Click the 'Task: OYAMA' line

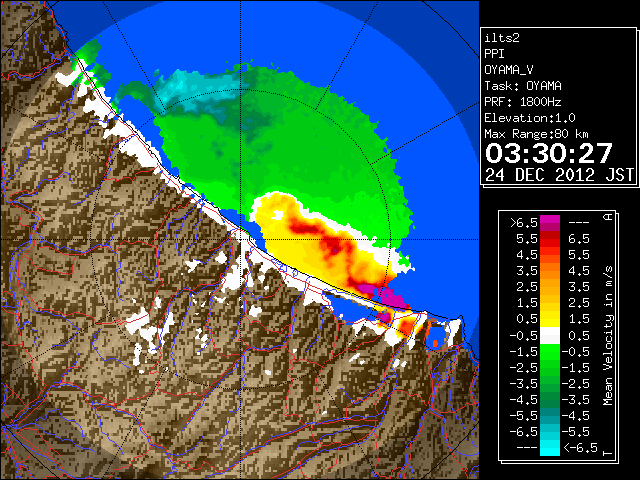(x=523, y=86)
